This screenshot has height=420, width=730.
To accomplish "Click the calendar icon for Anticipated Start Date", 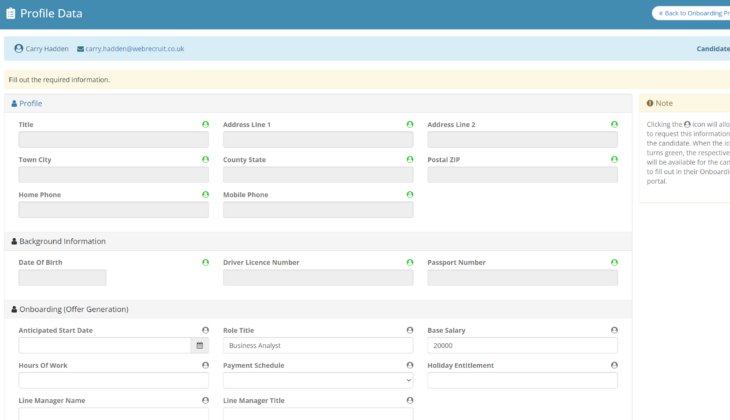I will tap(200, 345).
